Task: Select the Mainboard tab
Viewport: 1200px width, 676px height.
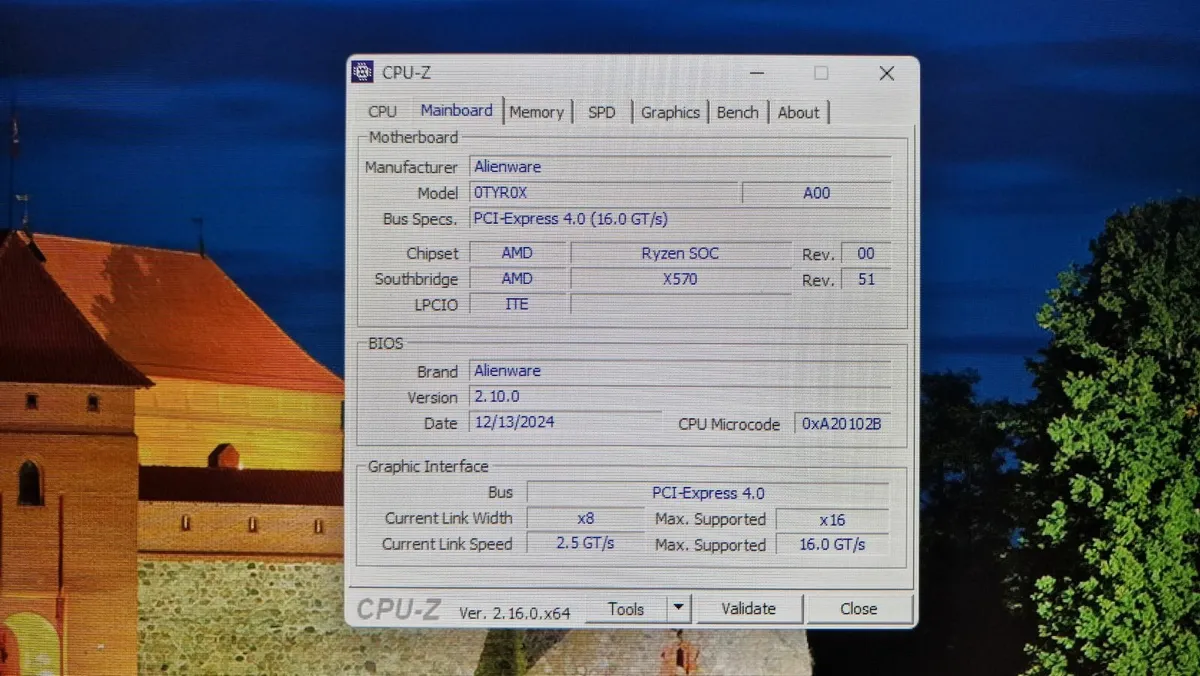Action: pos(456,111)
